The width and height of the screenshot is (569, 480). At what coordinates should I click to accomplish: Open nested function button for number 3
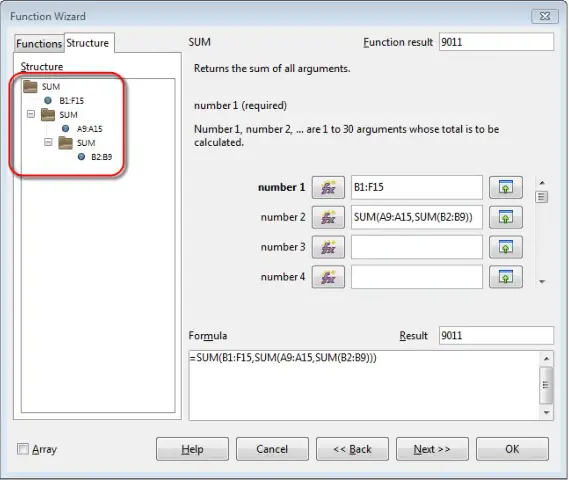tap(328, 247)
